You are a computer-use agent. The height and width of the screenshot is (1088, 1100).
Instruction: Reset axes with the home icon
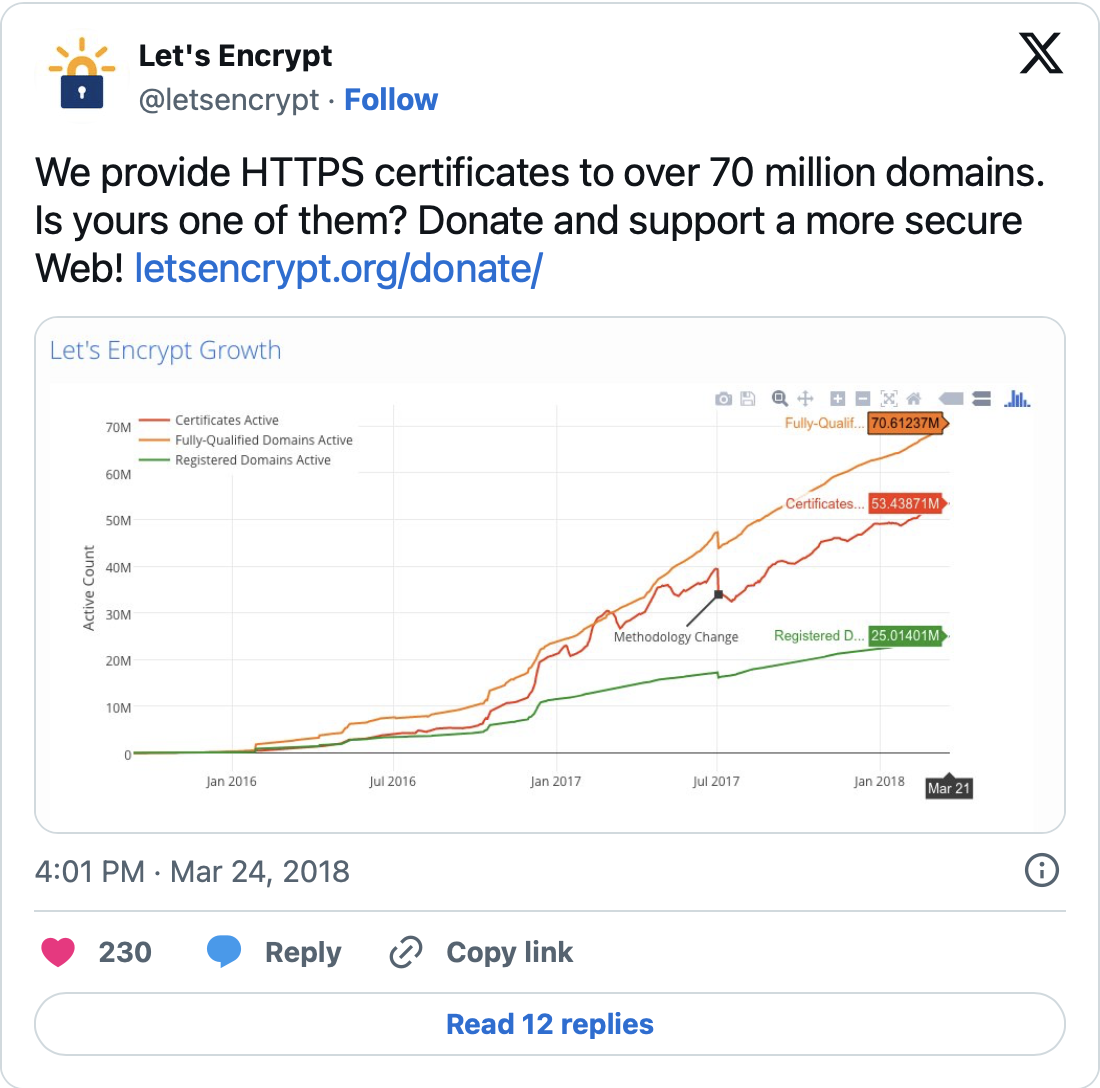(912, 399)
